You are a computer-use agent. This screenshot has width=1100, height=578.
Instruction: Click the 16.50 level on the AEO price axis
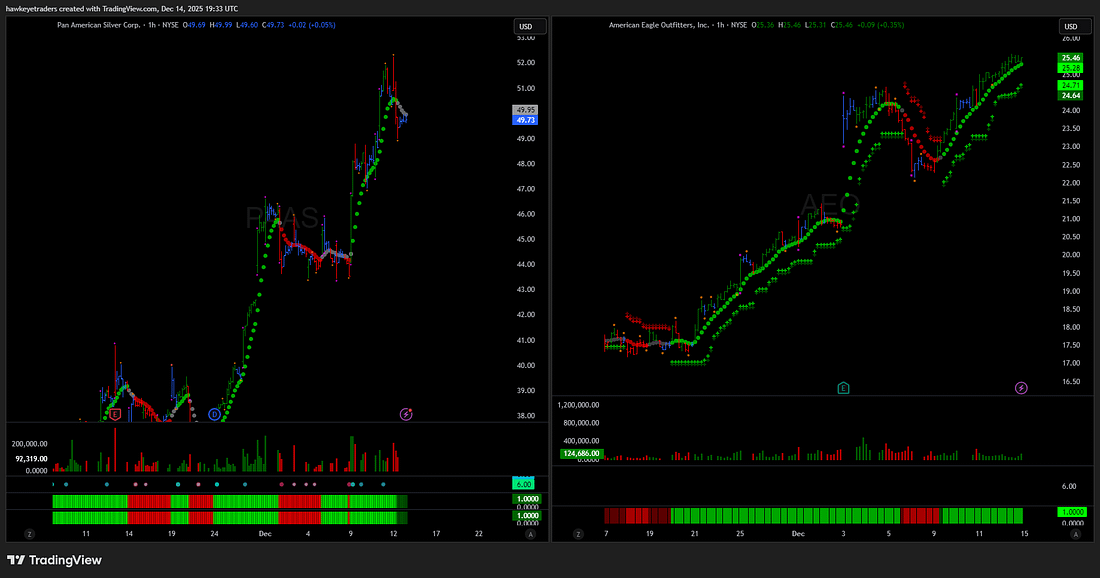[x=1071, y=382]
